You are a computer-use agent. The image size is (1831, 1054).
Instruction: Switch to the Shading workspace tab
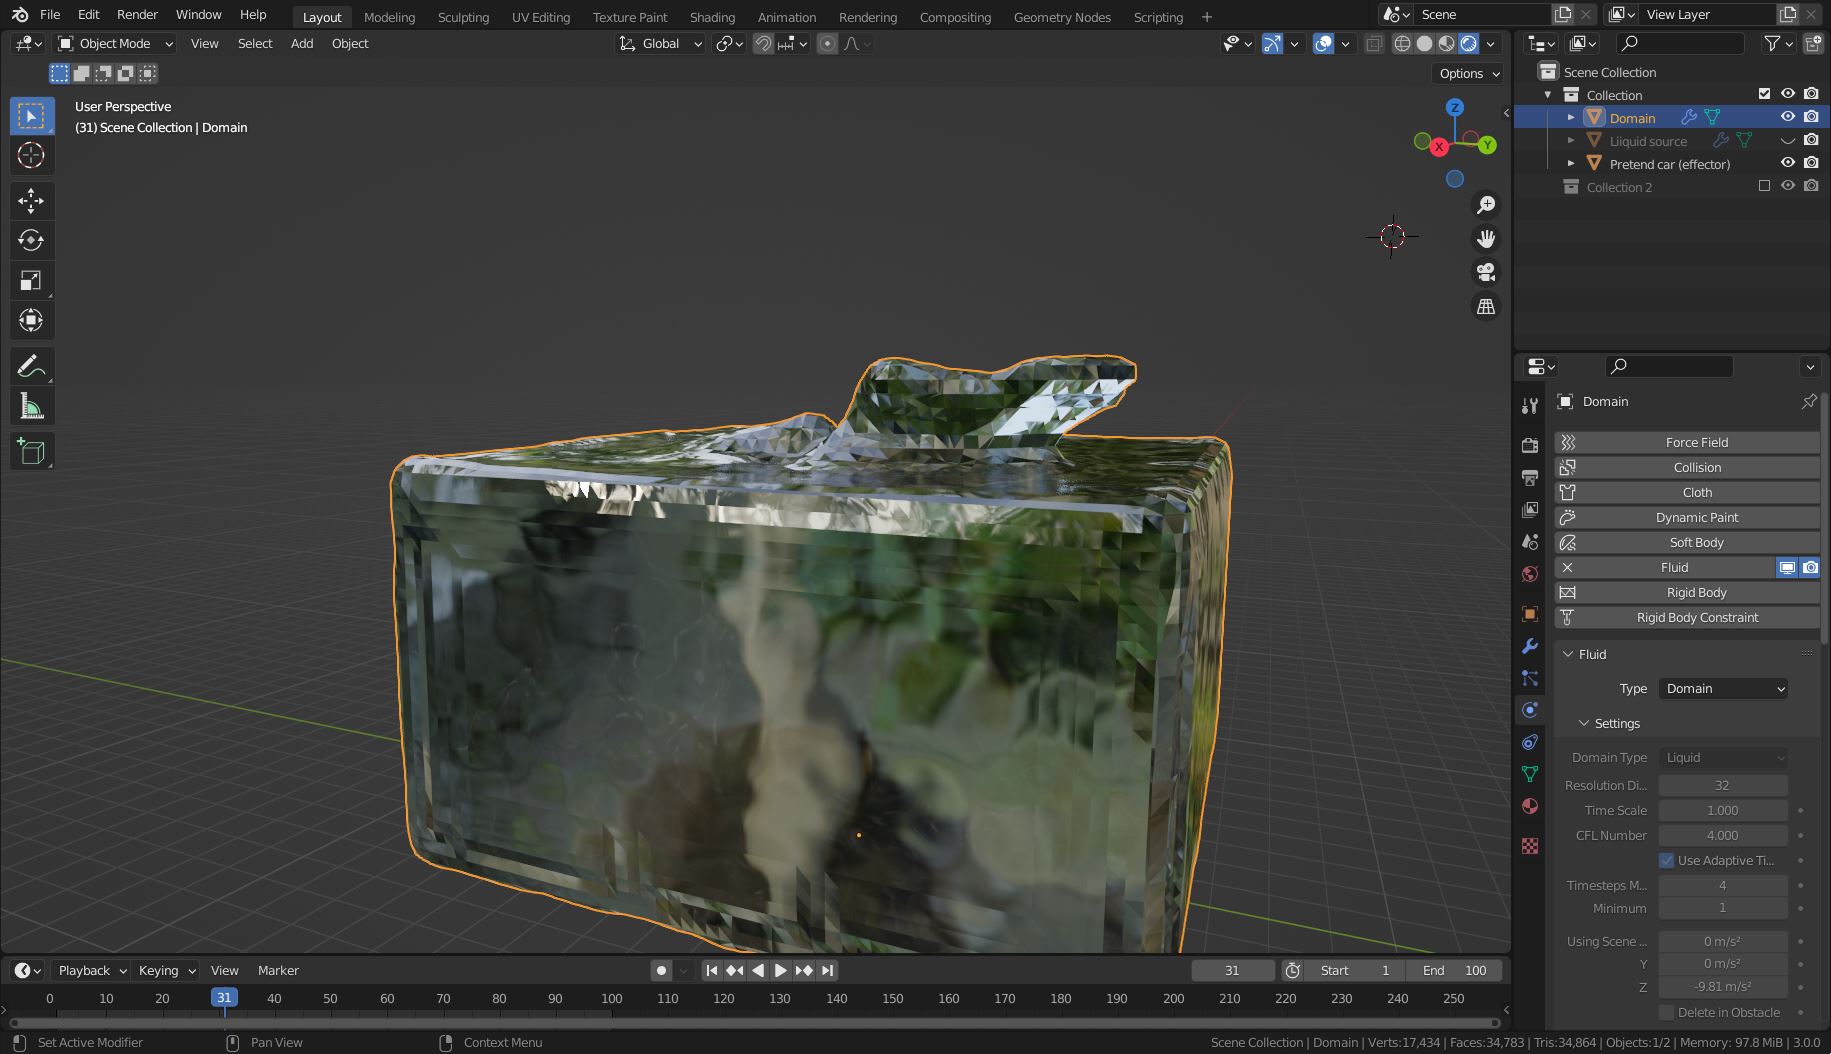pyautogui.click(x=712, y=17)
